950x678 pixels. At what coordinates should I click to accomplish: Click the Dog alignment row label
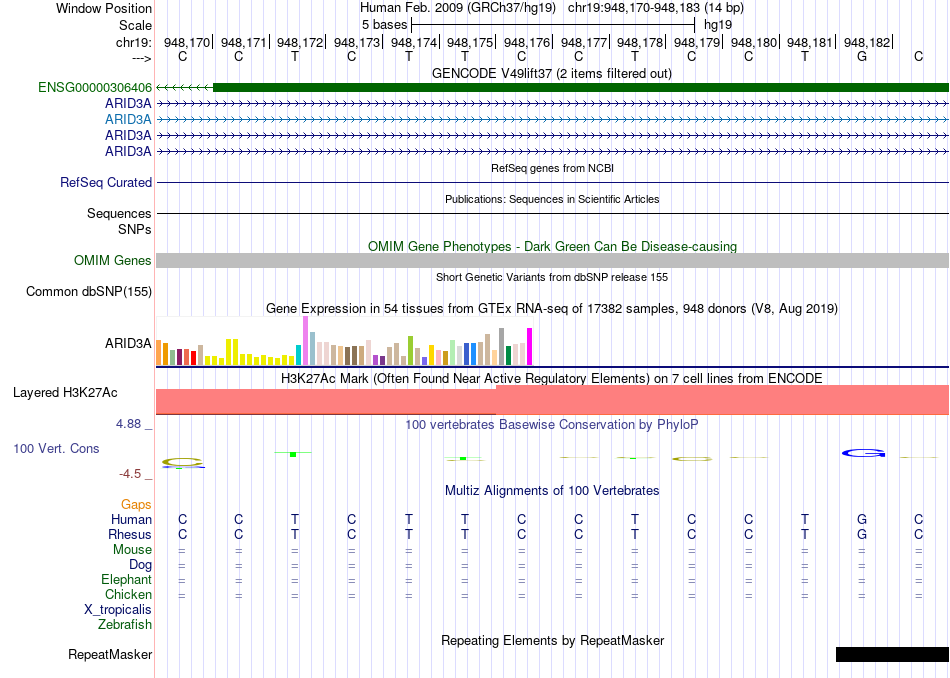tap(141, 565)
